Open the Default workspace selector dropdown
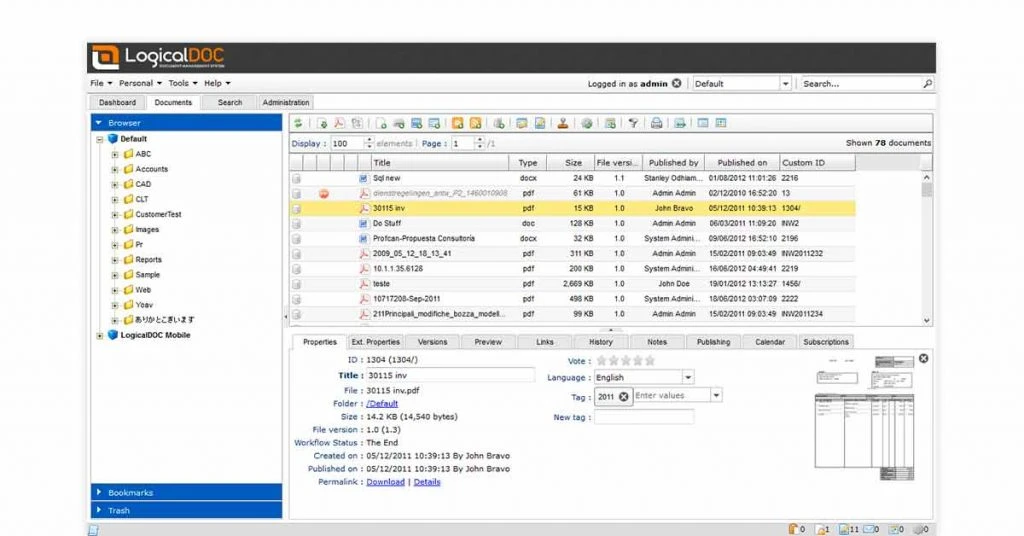Viewport: 1024px width, 536px height. click(786, 84)
